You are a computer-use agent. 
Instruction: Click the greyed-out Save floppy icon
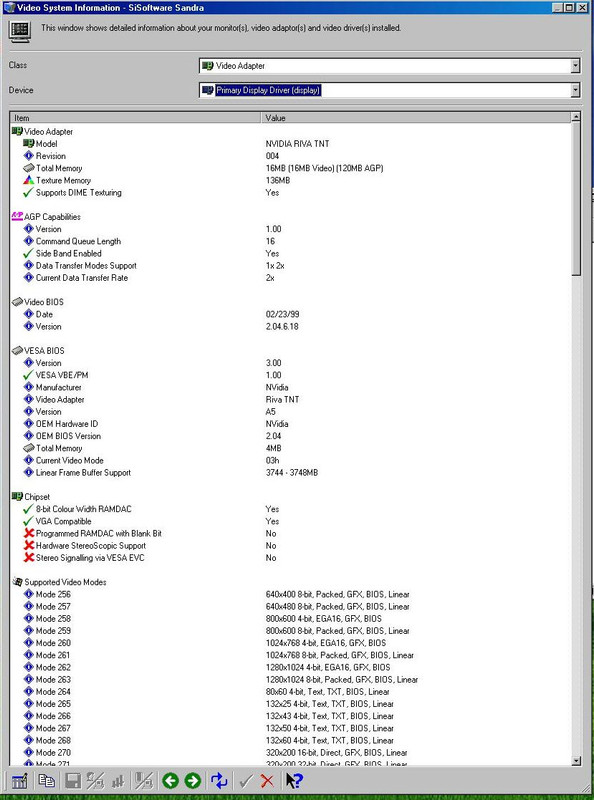click(x=73, y=781)
